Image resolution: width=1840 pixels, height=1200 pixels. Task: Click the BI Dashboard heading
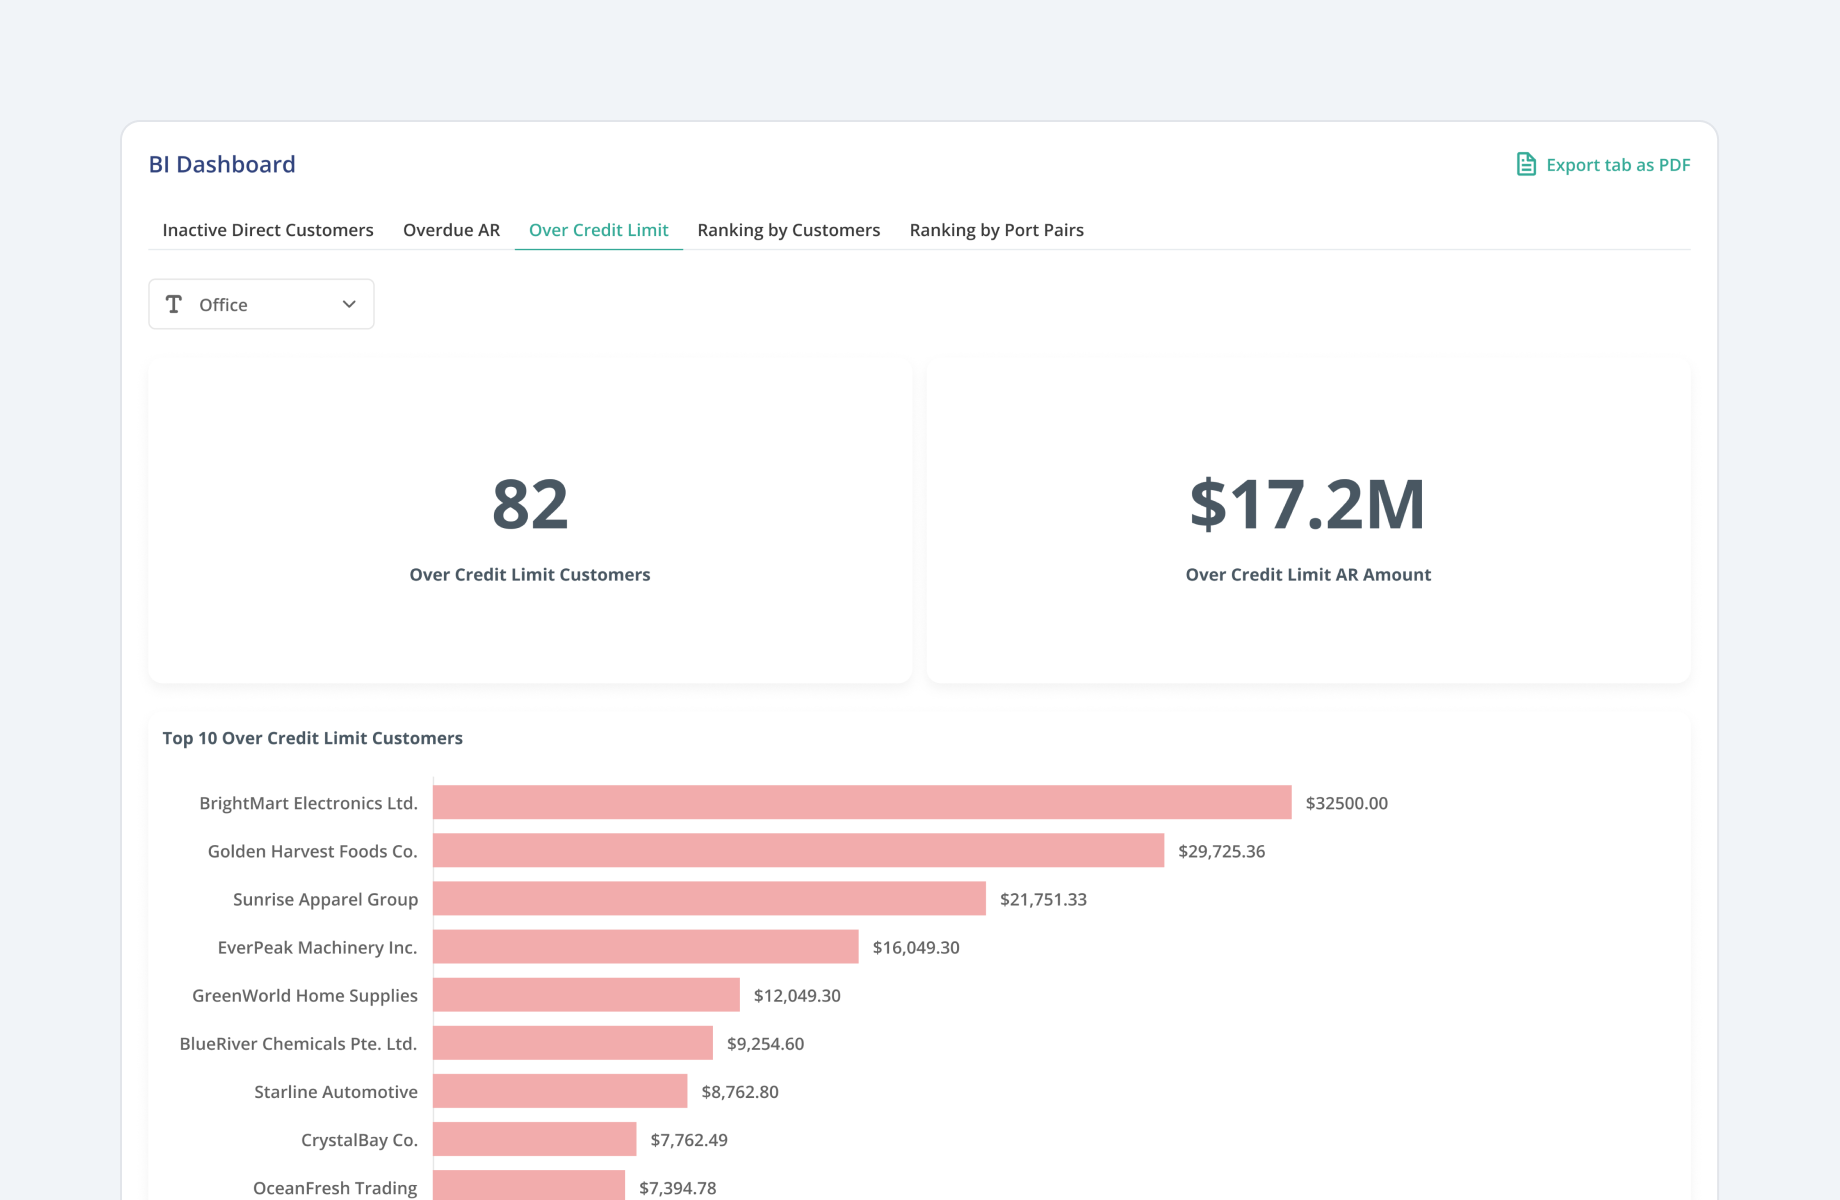click(222, 164)
